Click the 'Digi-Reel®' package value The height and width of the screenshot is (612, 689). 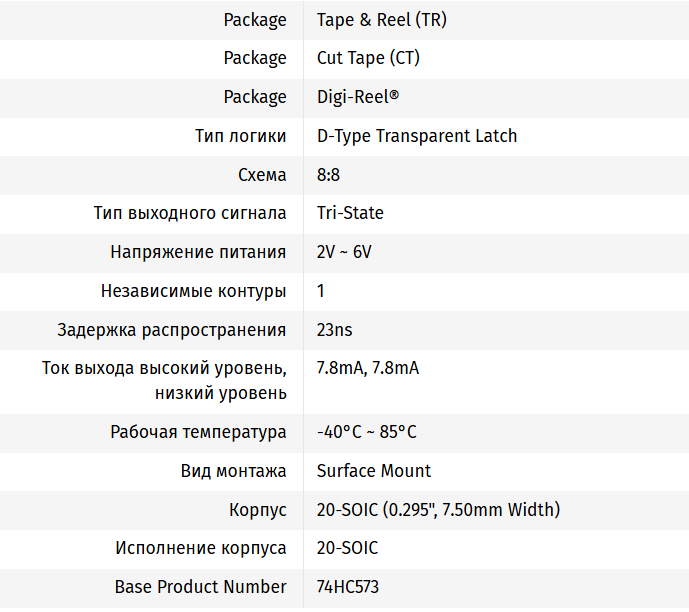[x=358, y=97]
